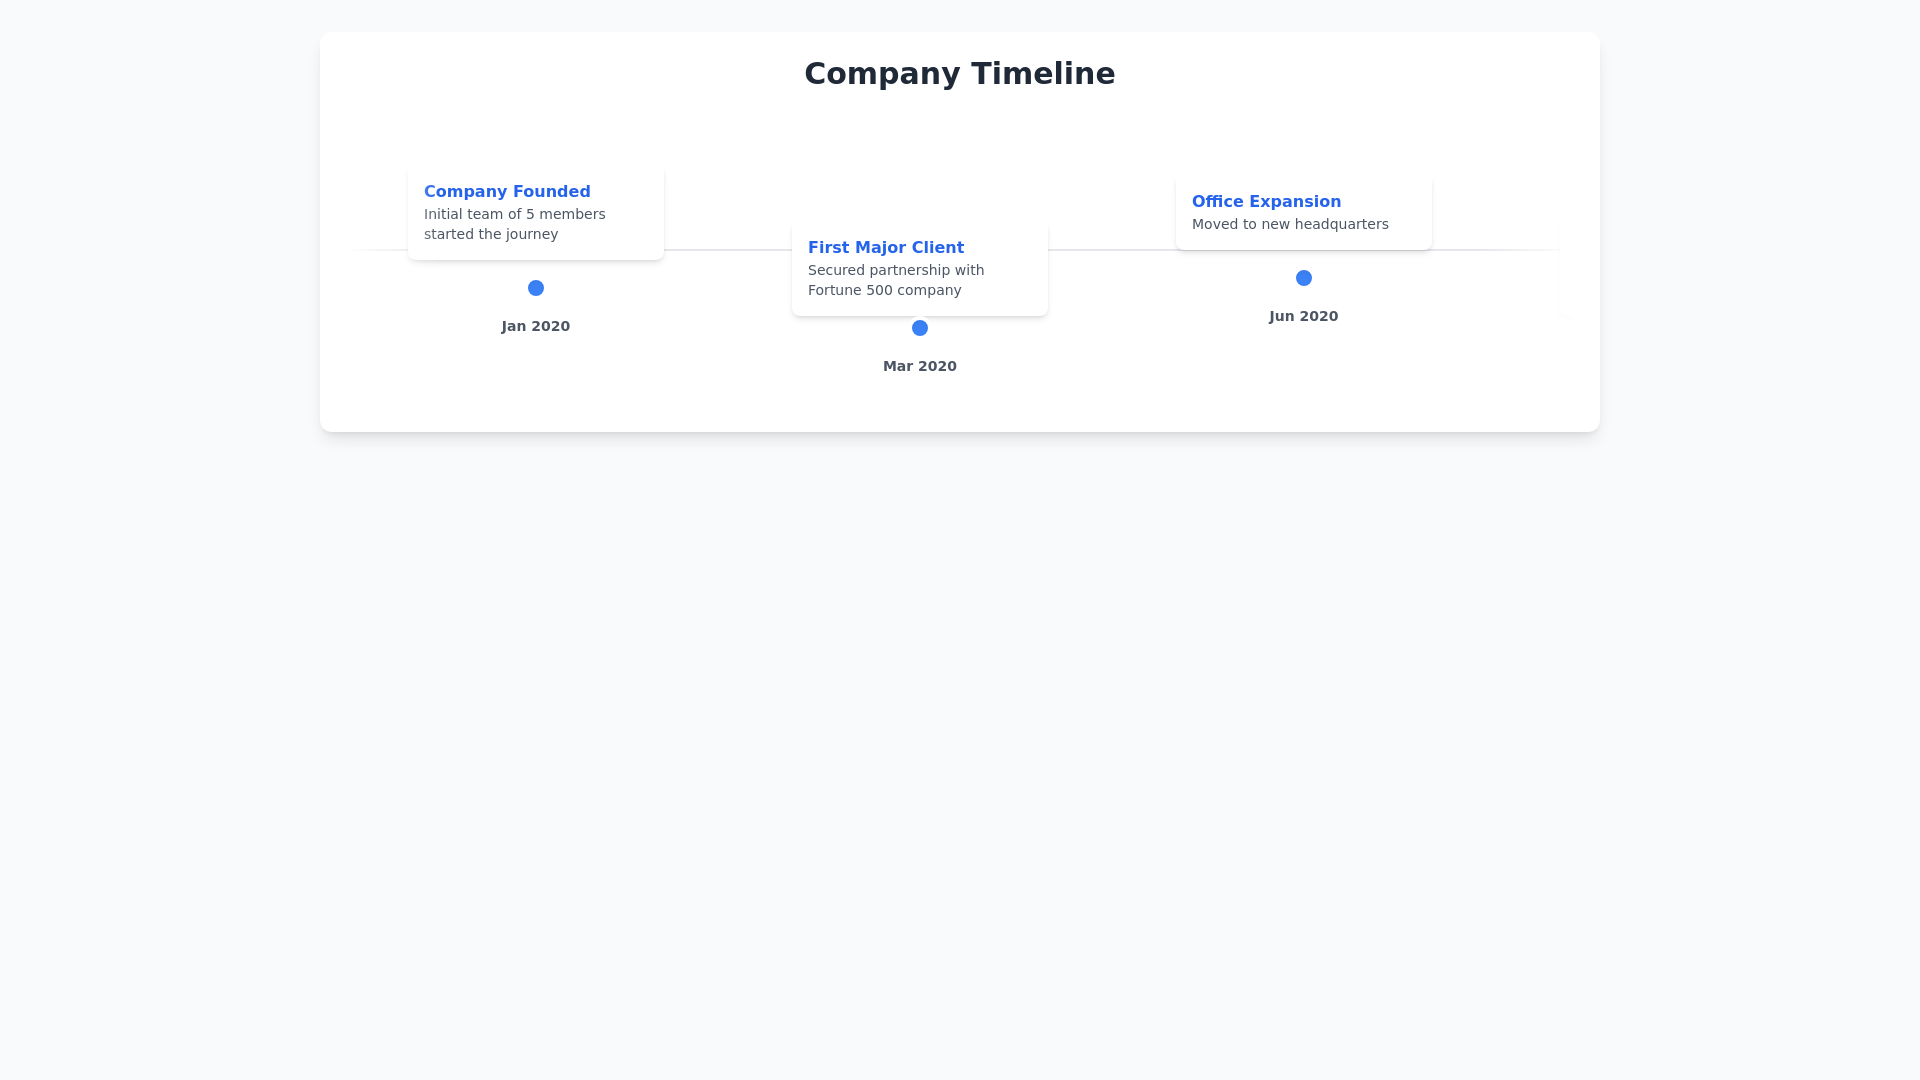
Task: Click the text about five initial team members
Action: point(514,224)
